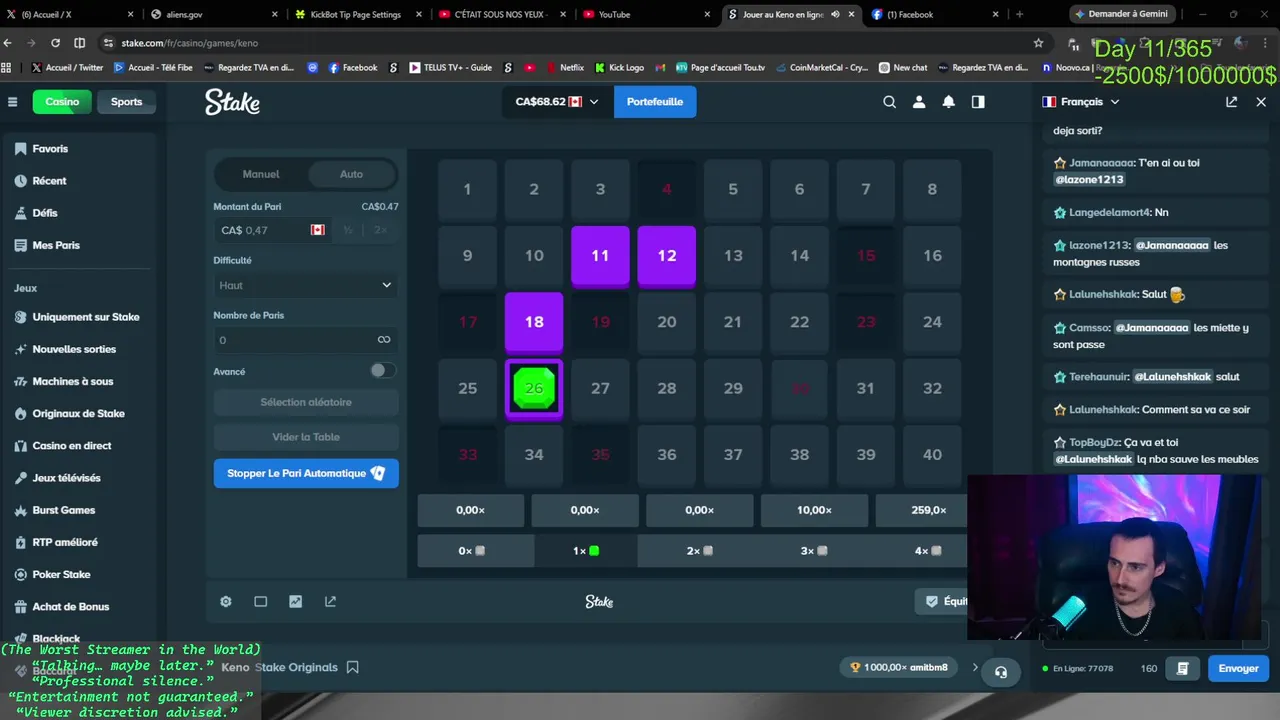
Task: Open Demander à Gemini button
Action: tap(1119, 14)
